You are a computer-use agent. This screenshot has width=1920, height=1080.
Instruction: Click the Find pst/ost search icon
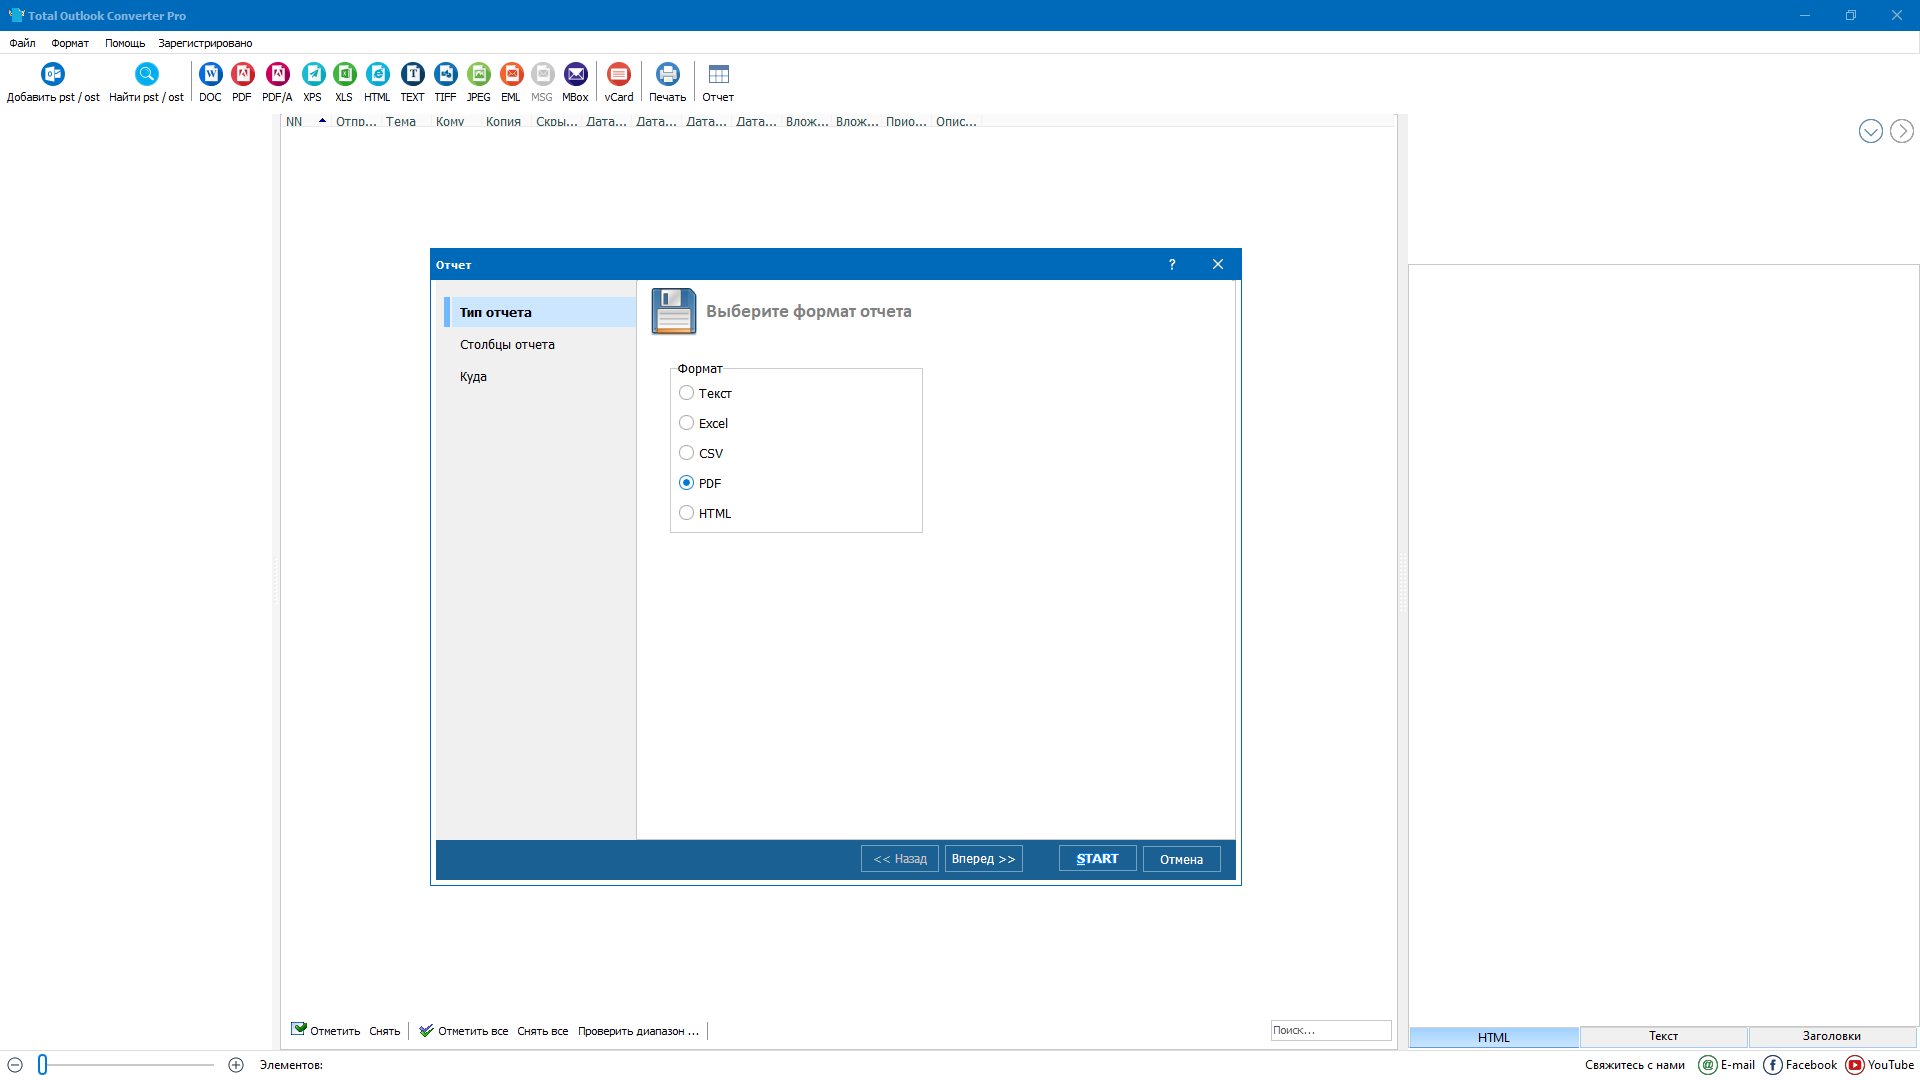pos(146,74)
